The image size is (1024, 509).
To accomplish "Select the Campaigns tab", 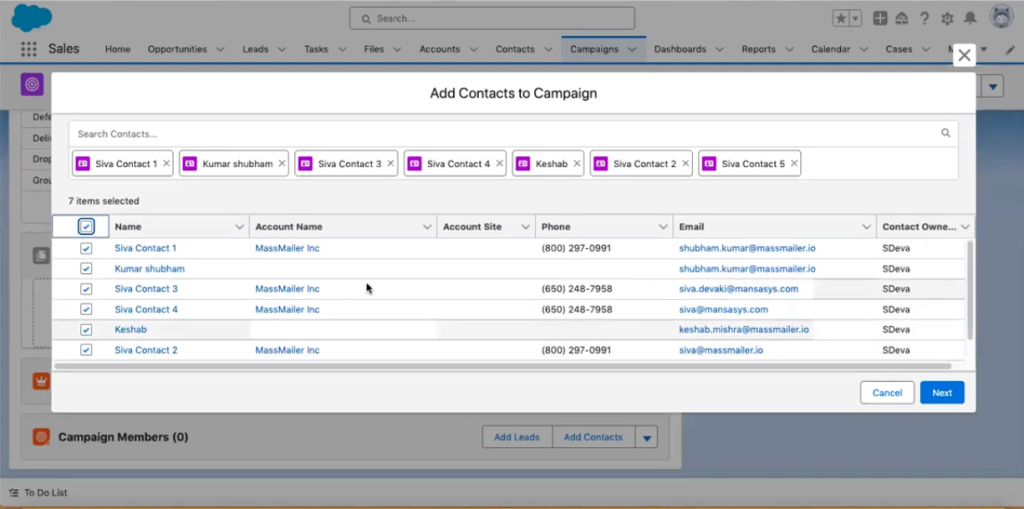I will click(x=594, y=49).
